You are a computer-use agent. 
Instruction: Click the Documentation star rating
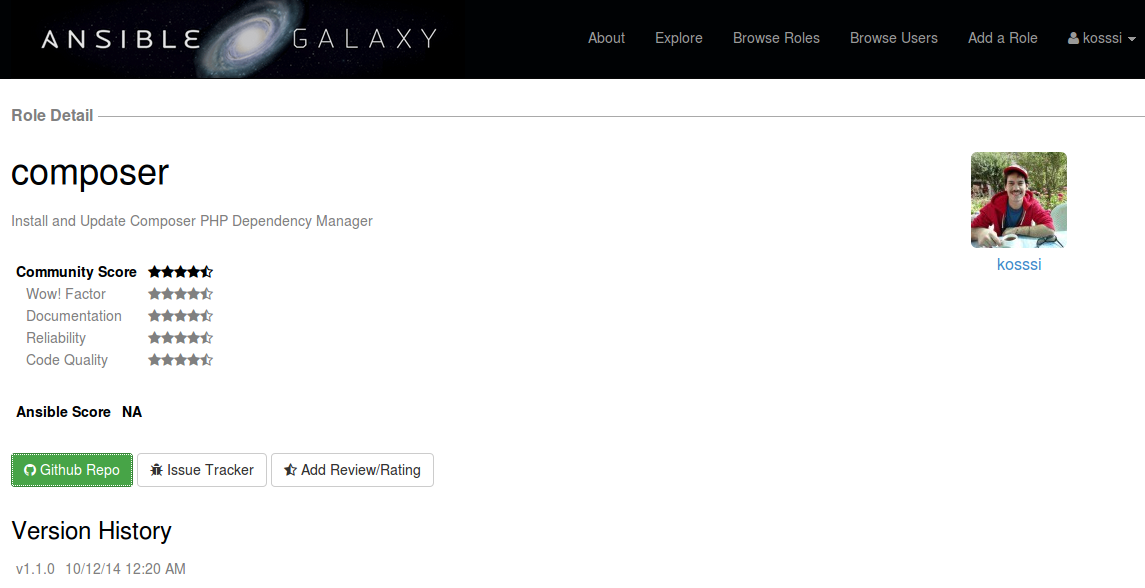click(180, 316)
